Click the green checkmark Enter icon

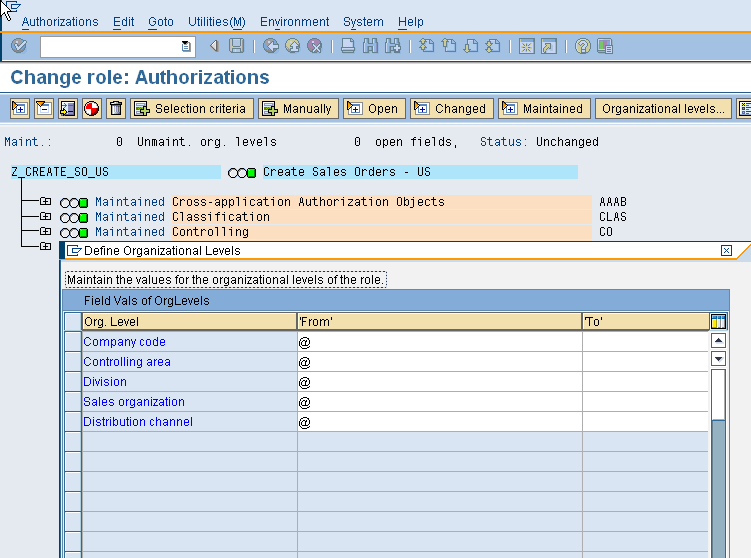19,46
